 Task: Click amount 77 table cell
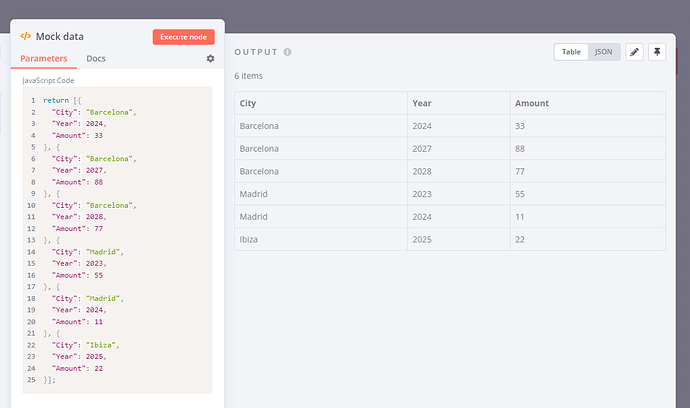(x=587, y=171)
